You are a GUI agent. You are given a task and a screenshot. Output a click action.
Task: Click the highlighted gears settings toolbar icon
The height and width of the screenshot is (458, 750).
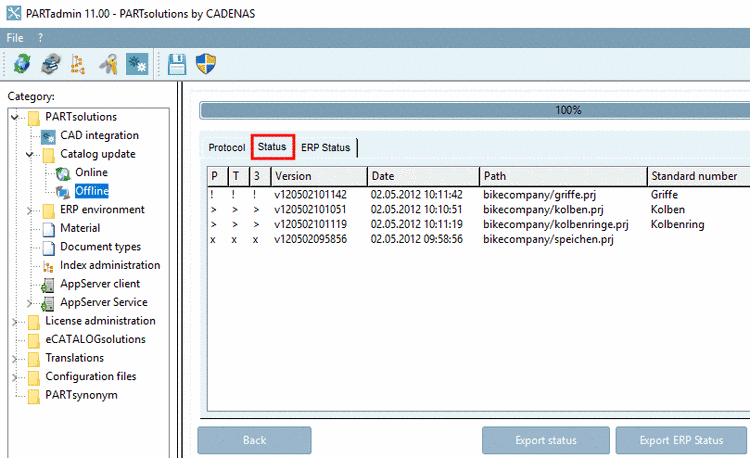(137, 64)
